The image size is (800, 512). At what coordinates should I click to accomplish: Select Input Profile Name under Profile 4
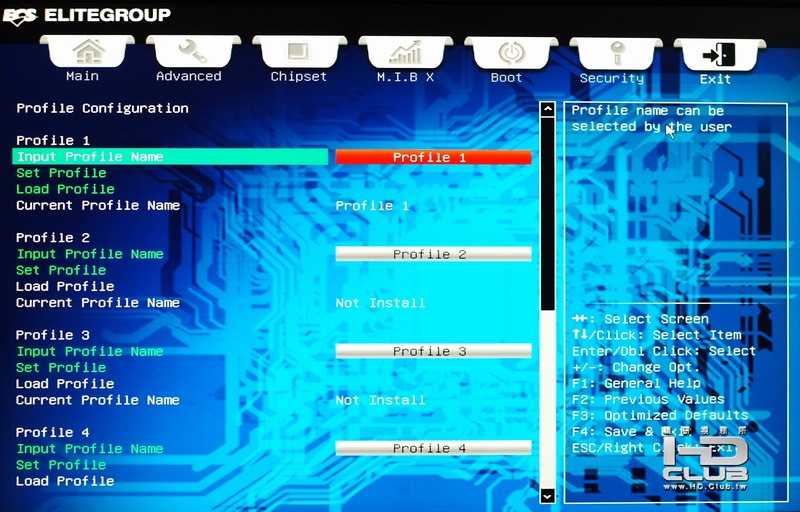(x=90, y=449)
